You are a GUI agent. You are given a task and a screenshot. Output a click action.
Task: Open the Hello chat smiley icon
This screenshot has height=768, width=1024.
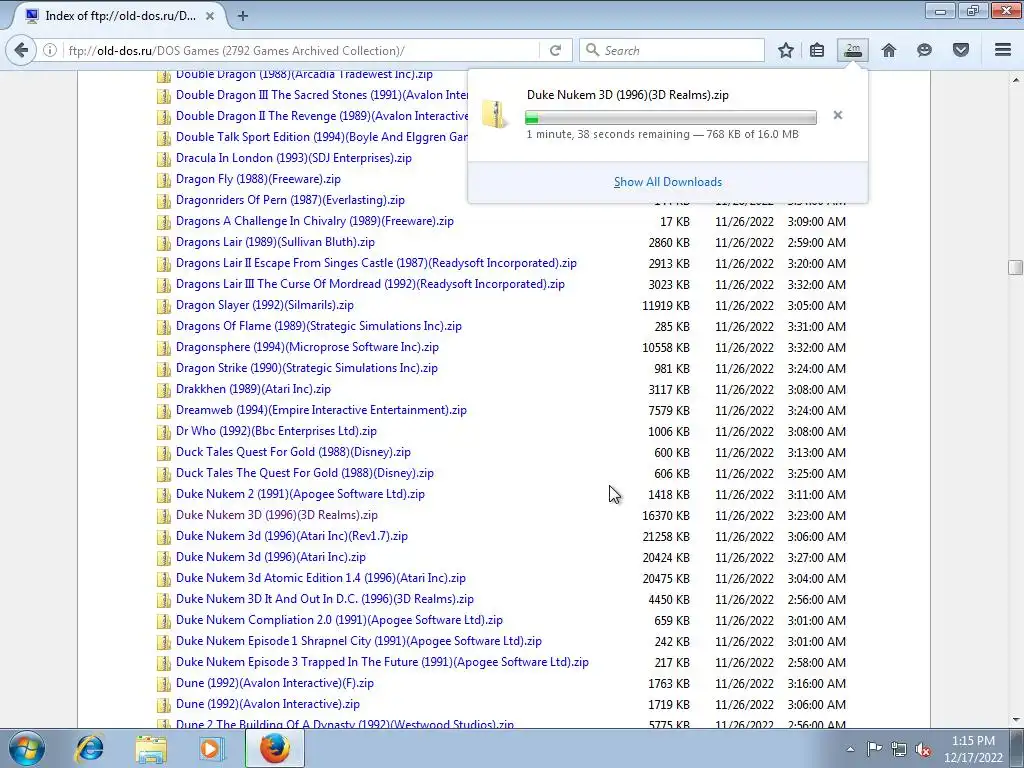pos(924,50)
